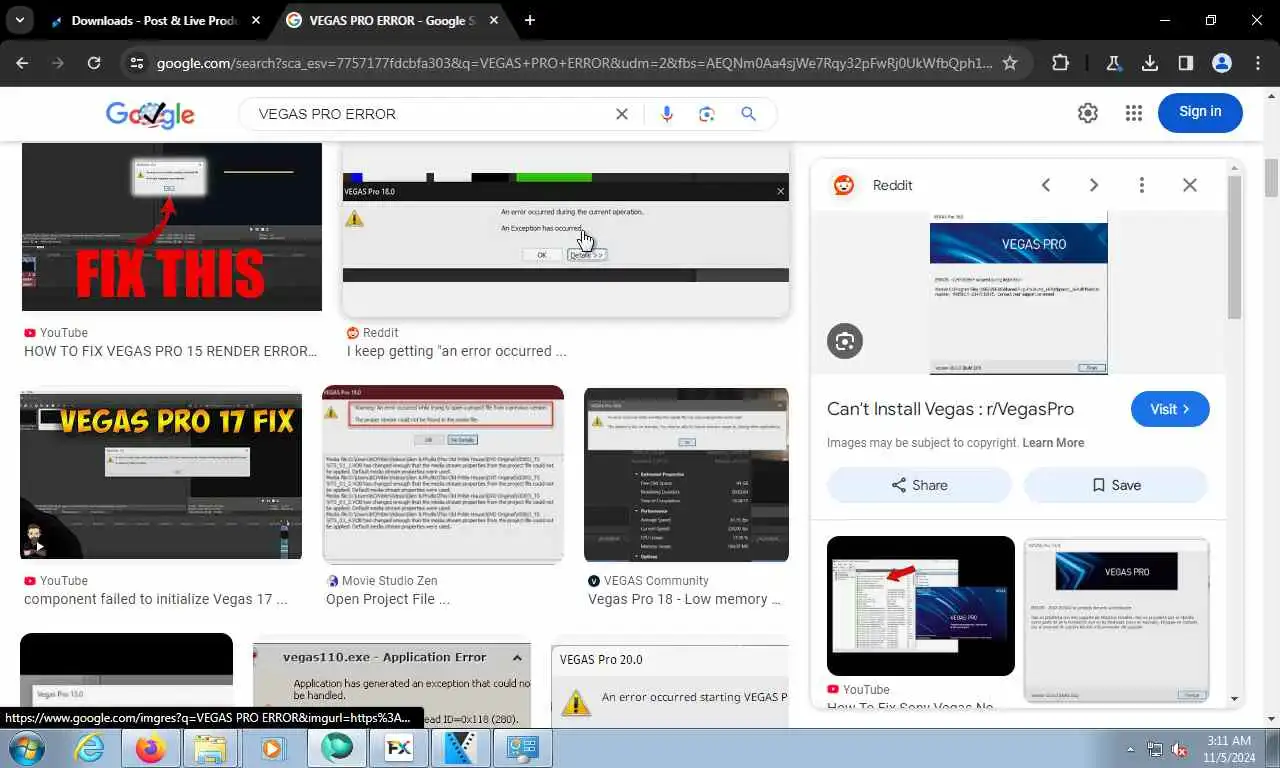
Task: Close the Reddit image preview panel
Action: 1190,185
